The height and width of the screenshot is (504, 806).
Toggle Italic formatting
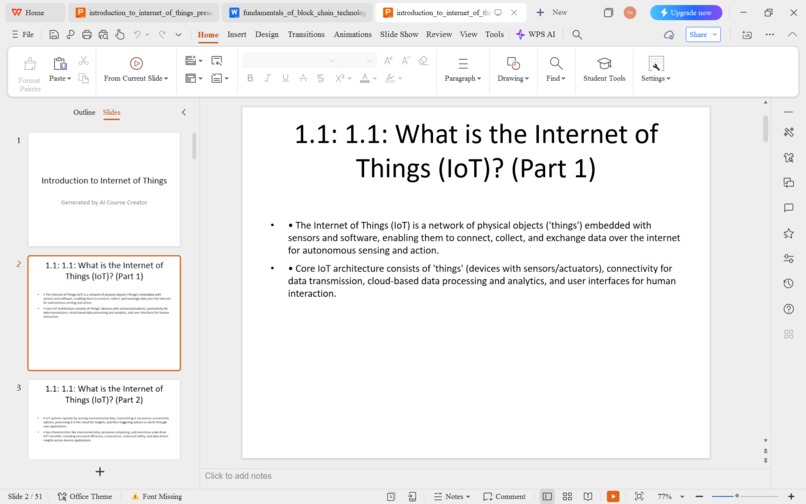coord(267,78)
